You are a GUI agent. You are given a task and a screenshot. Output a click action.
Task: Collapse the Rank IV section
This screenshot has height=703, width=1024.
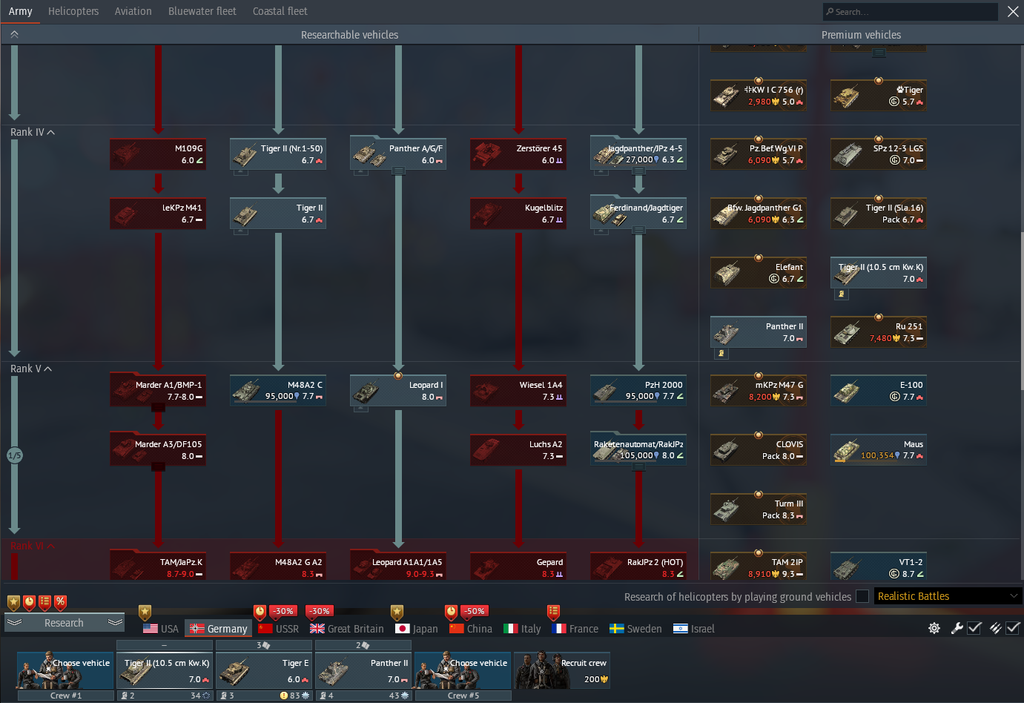[x=33, y=132]
